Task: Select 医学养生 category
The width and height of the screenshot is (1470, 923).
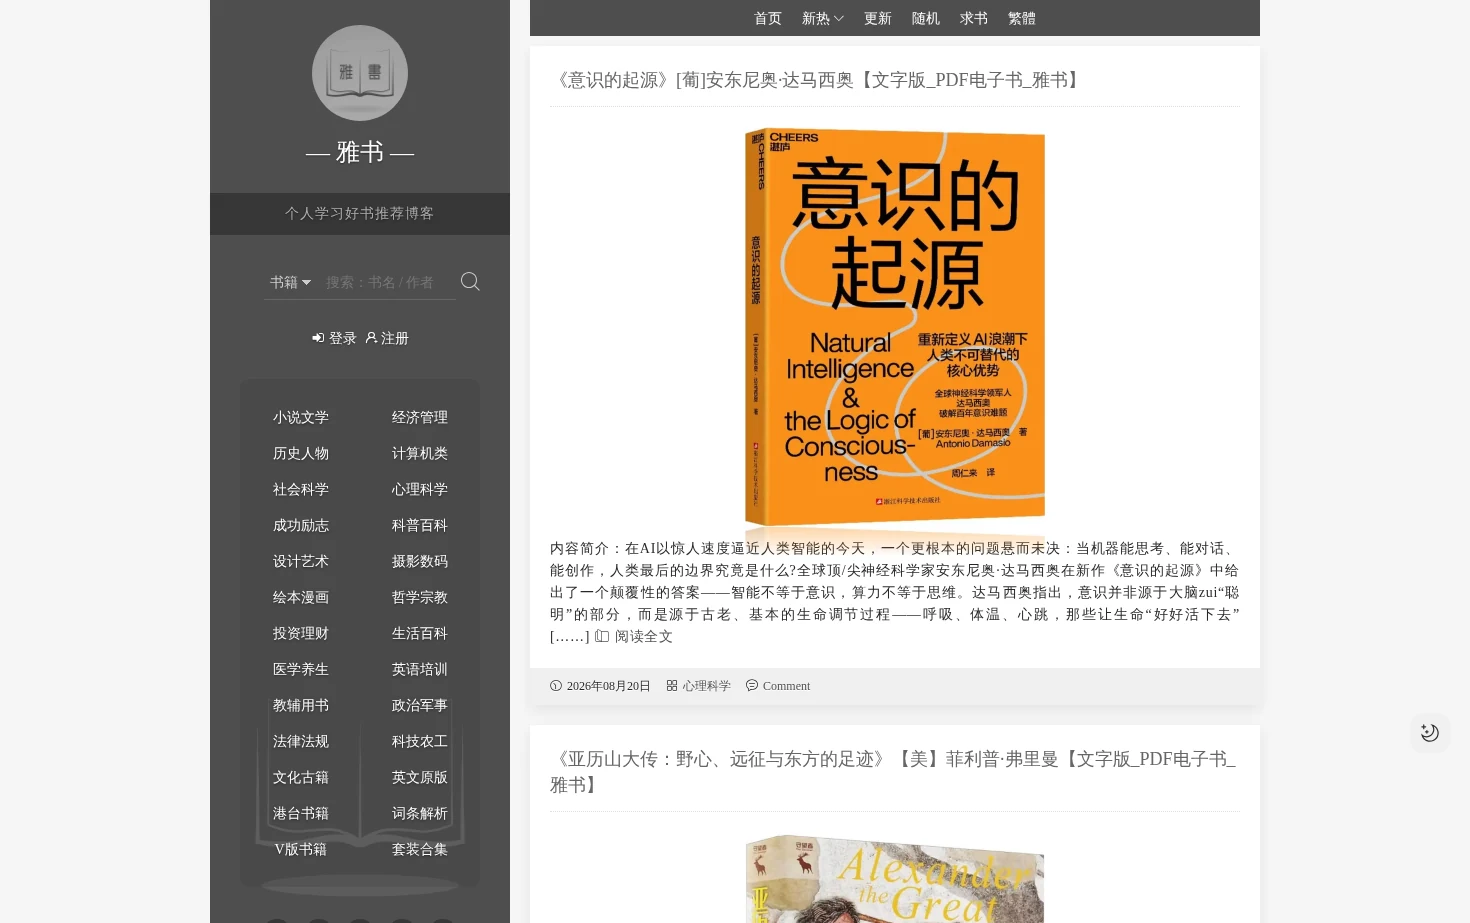Action: (301, 669)
